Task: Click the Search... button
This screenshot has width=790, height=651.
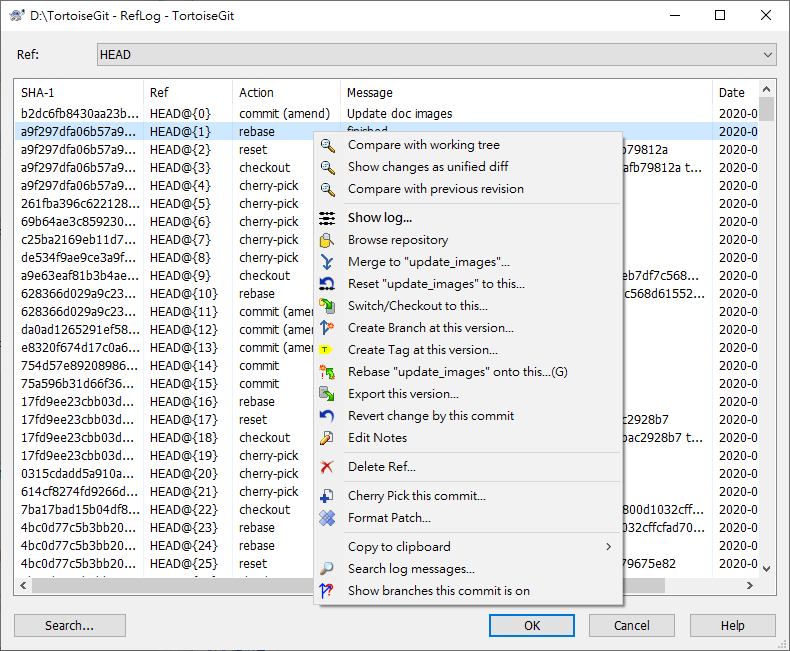Action: pyautogui.click(x=70, y=626)
